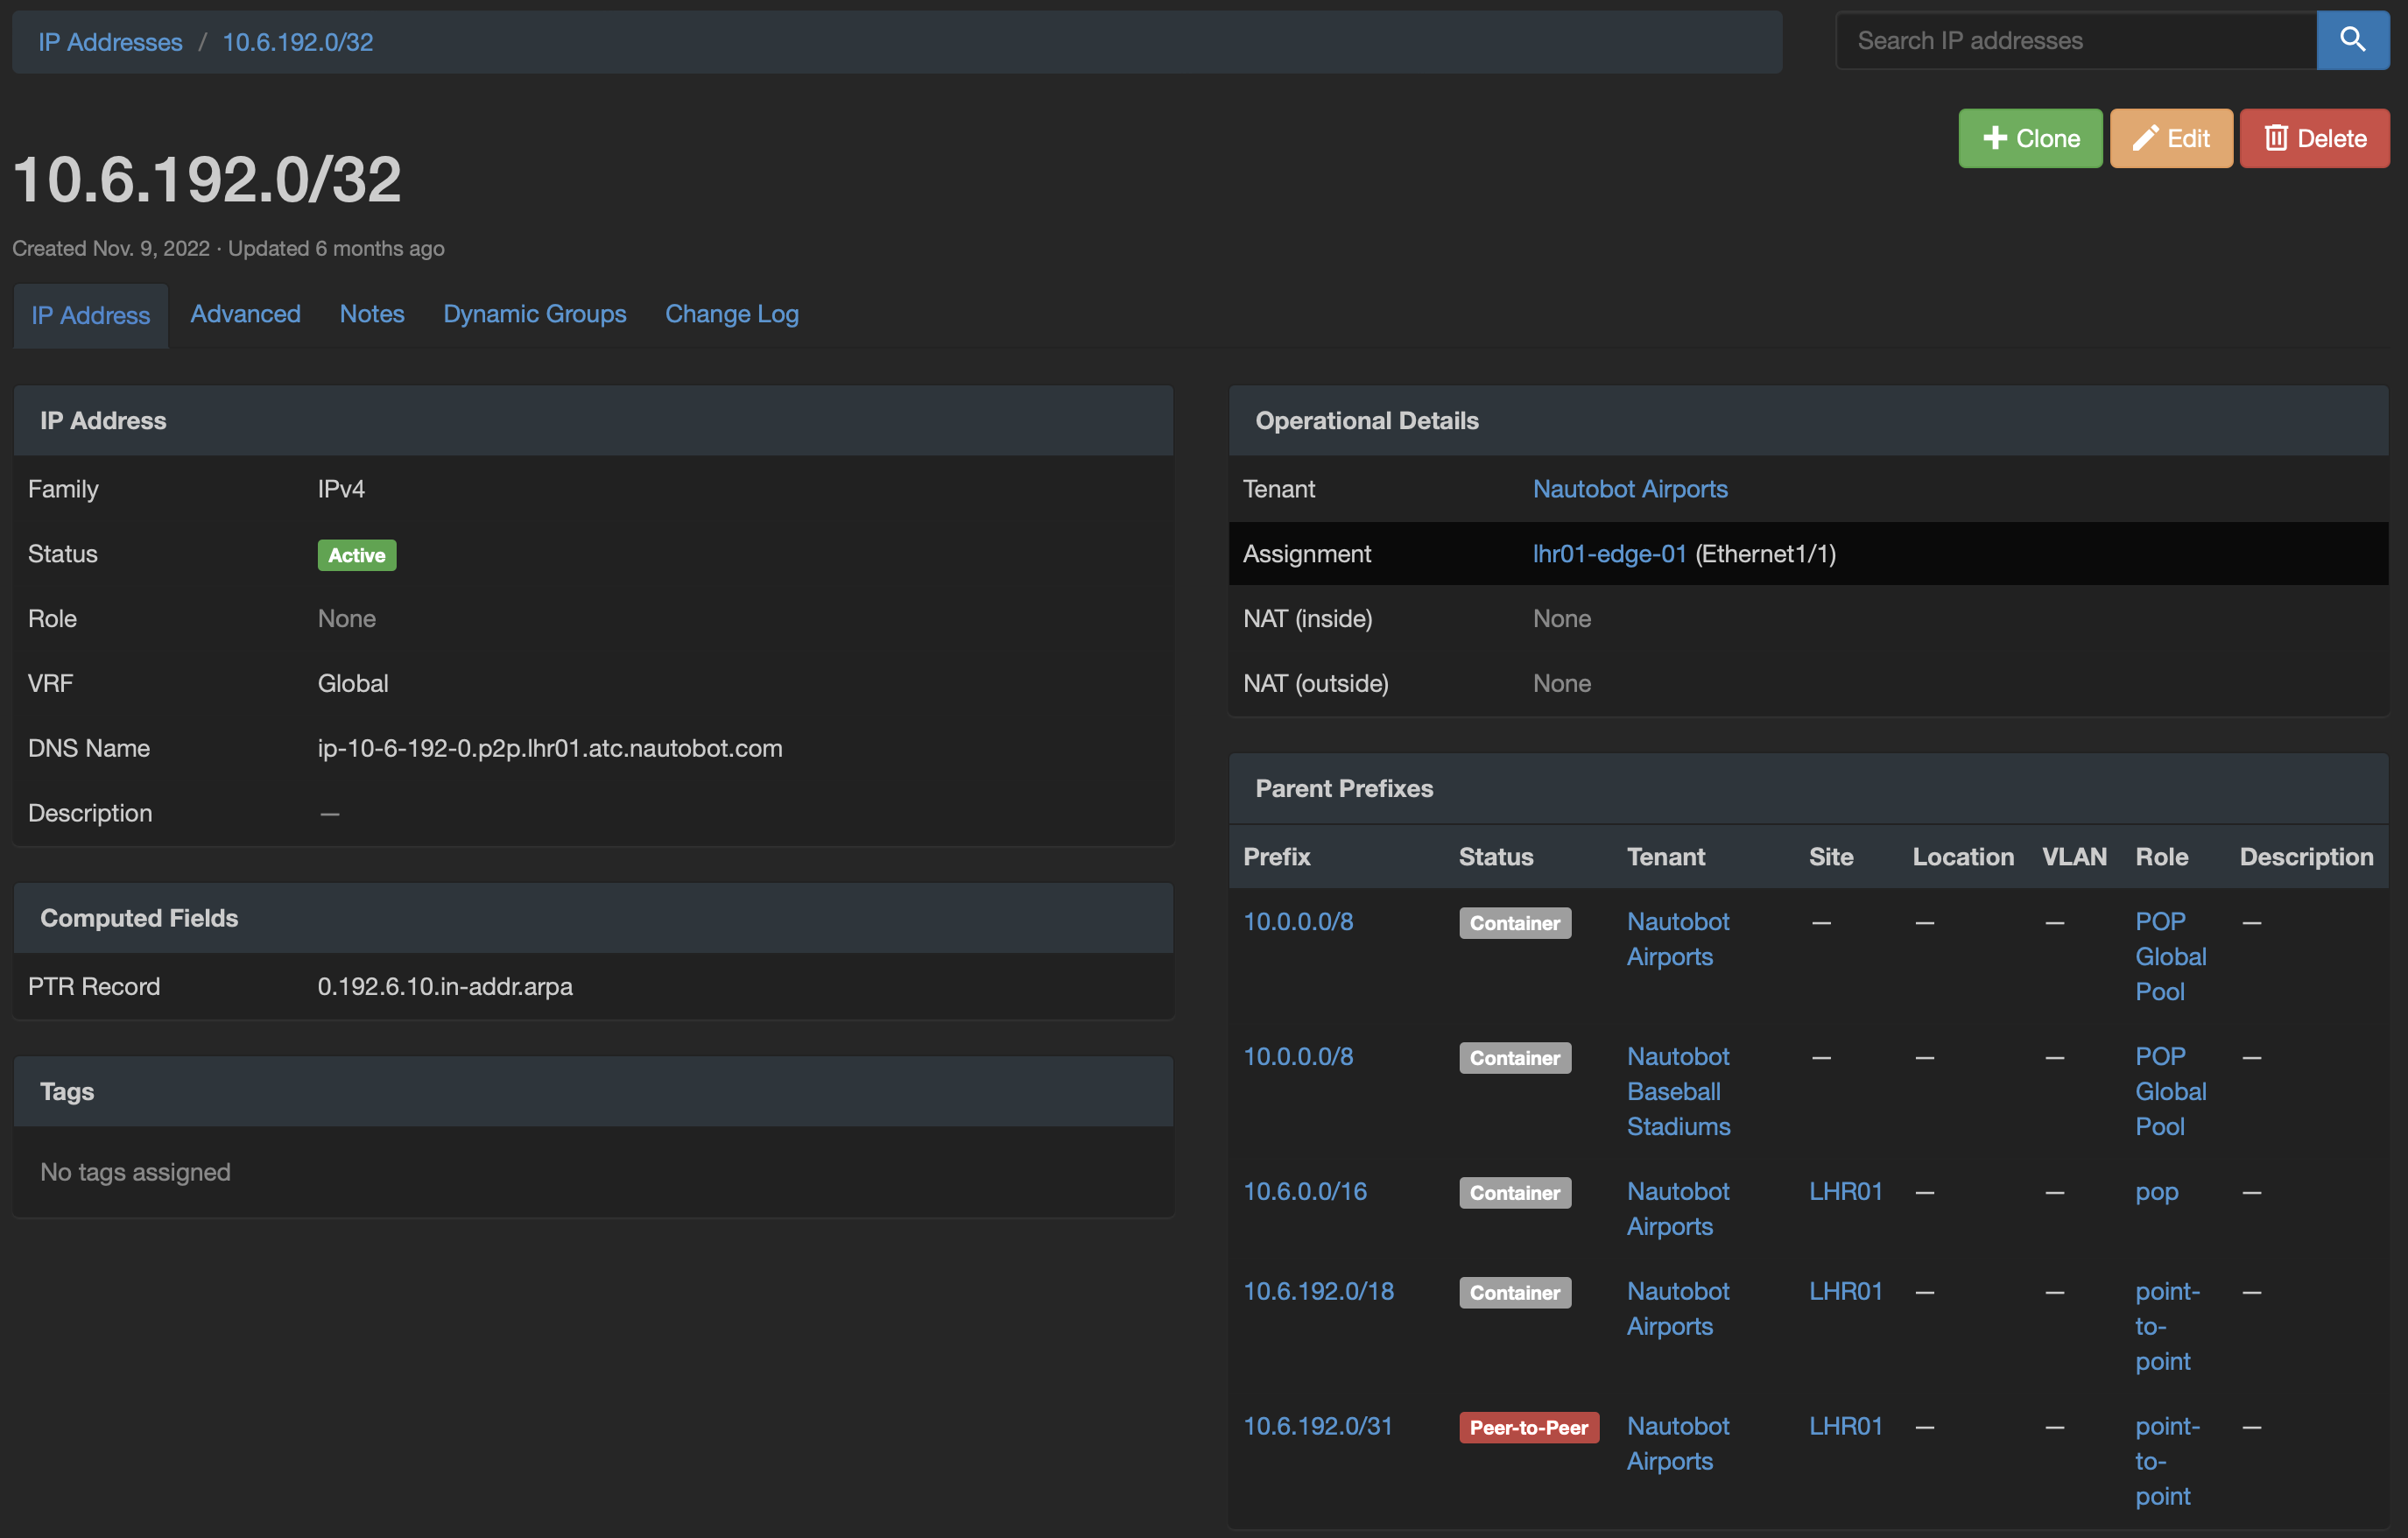Click the green Clone button

(2029, 138)
